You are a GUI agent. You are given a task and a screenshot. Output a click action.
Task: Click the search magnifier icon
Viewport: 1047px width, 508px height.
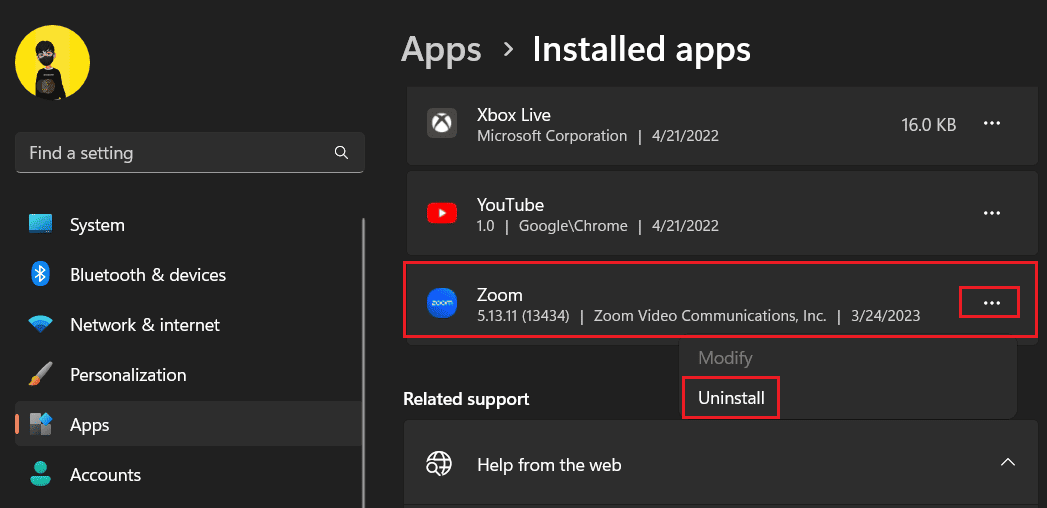pos(341,153)
